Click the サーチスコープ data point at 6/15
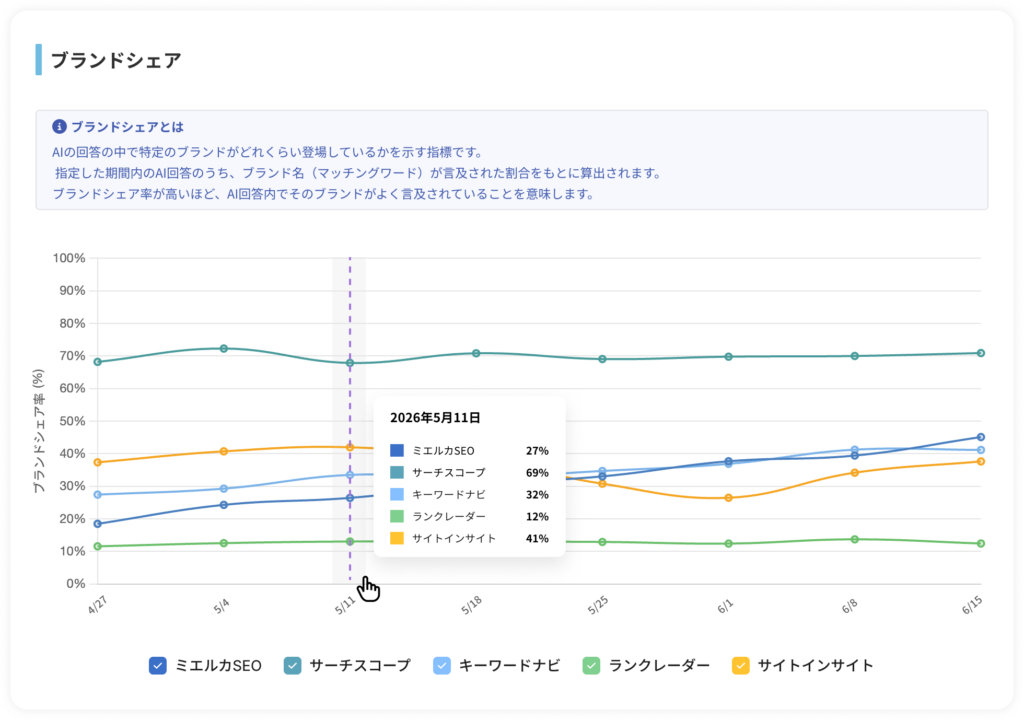Viewport: 1024px width, 720px height. [981, 353]
